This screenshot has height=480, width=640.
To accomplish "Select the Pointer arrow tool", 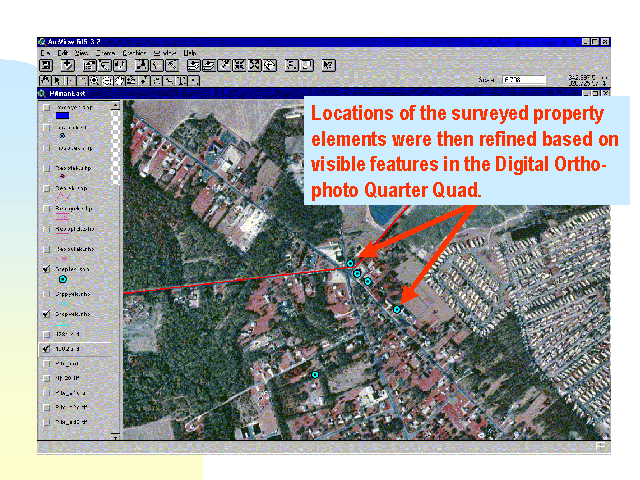I will click(58, 80).
